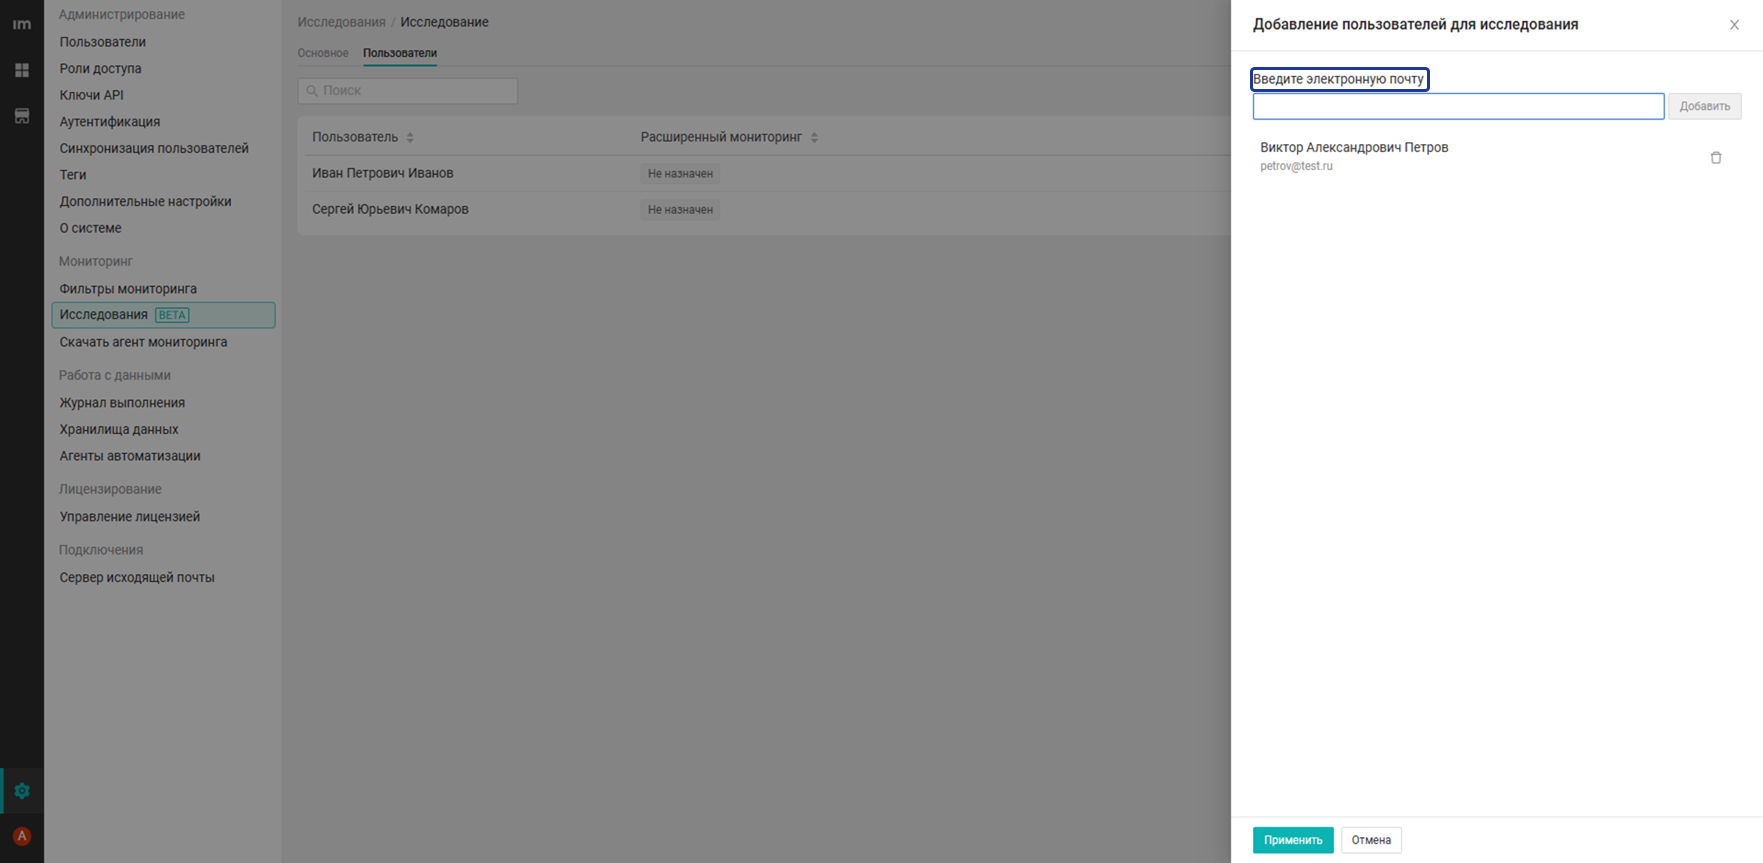Open Роли доступа in sidebar
Viewport: 1763px width, 863px height.
click(x=100, y=68)
